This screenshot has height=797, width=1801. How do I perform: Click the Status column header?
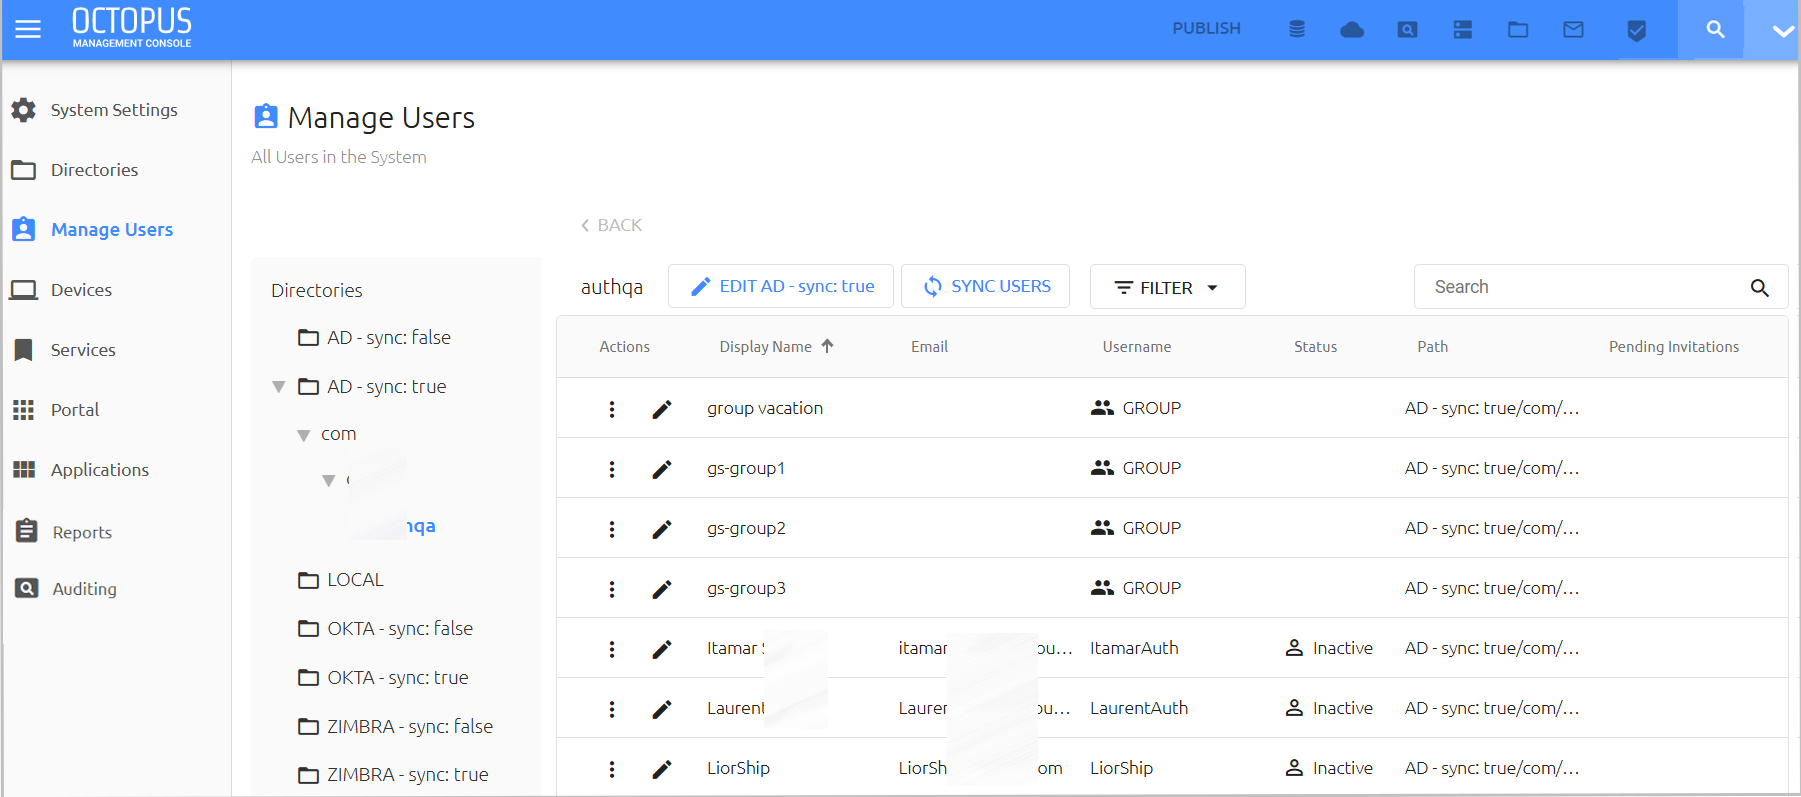coord(1315,347)
